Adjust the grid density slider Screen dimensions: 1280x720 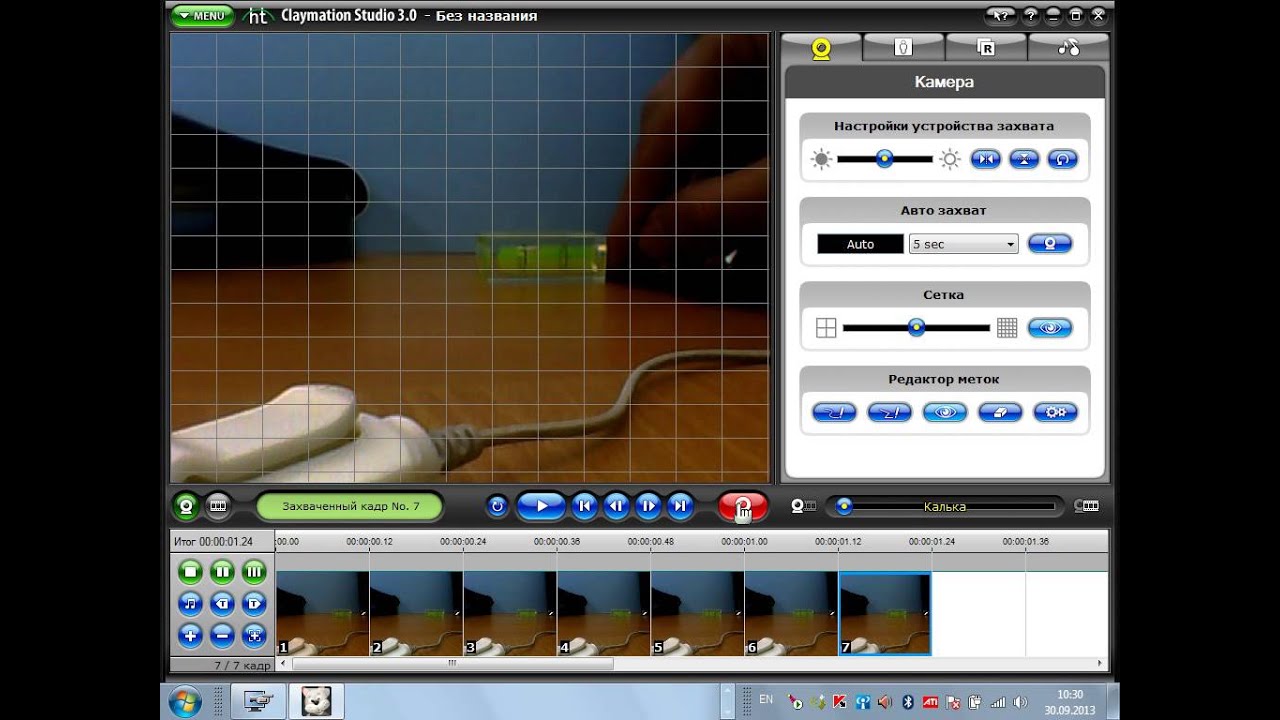click(916, 328)
